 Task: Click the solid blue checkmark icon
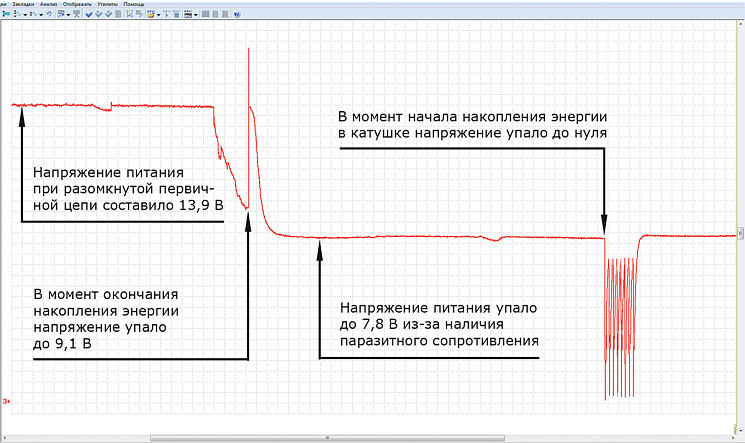click(89, 14)
